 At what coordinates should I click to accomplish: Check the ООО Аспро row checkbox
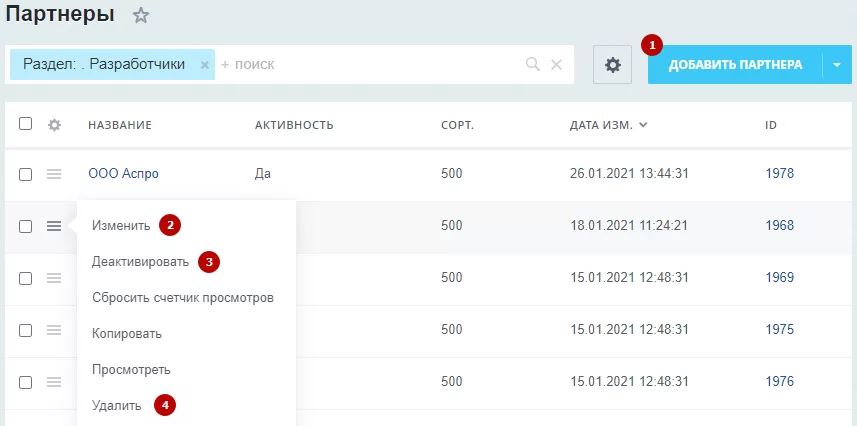click(25, 174)
